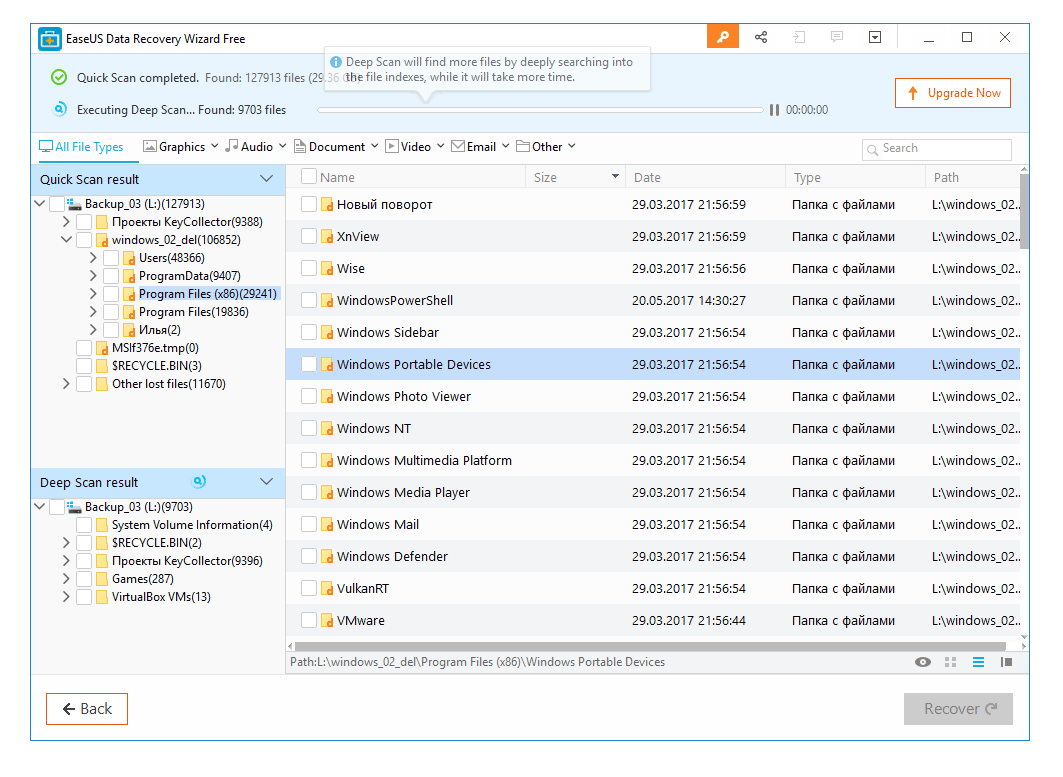The height and width of the screenshot is (777, 1063).
Task: Click the vertical scrollbar of file list
Action: pyautogui.click(x=1024, y=211)
